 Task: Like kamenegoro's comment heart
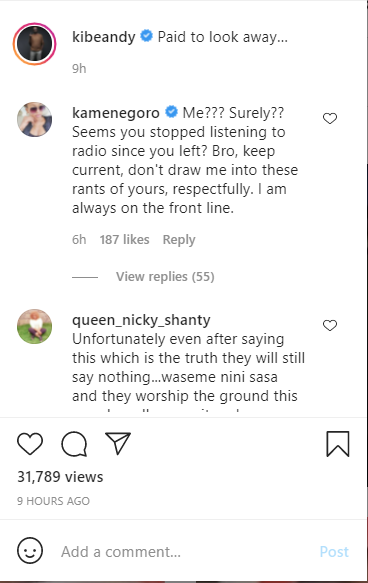pyautogui.click(x=330, y=119)
